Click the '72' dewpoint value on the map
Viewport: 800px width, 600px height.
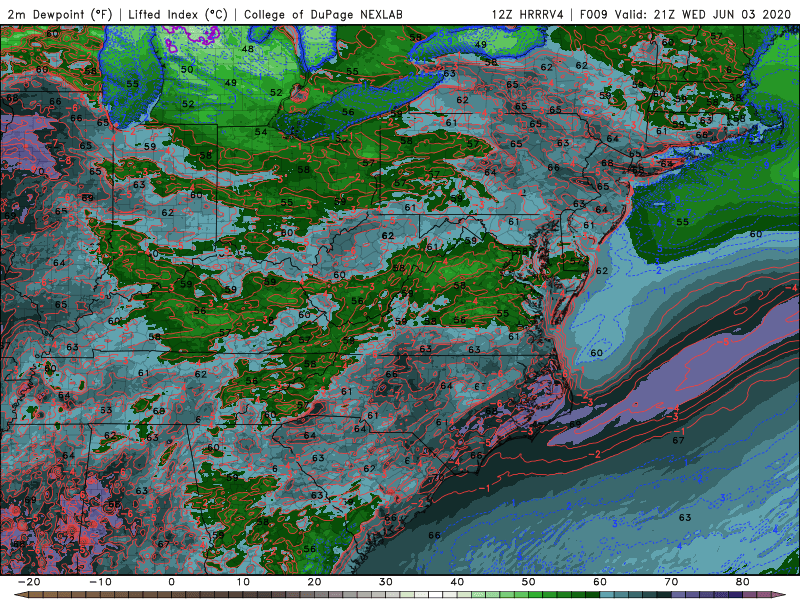(69, 539)
